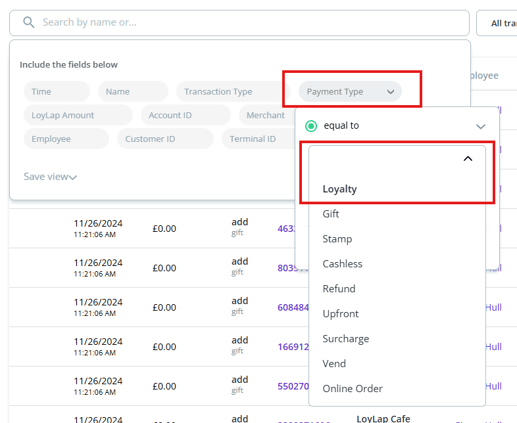Select the Cashless option
Image resolution: width=517 pixels, height=423 pixels.
click(342, 264)
